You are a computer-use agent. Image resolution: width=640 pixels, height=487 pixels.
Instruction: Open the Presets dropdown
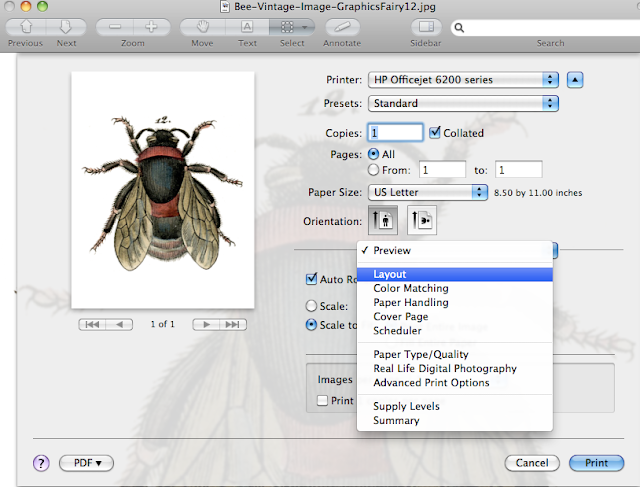pyautogui.click(x=462, y=103)
